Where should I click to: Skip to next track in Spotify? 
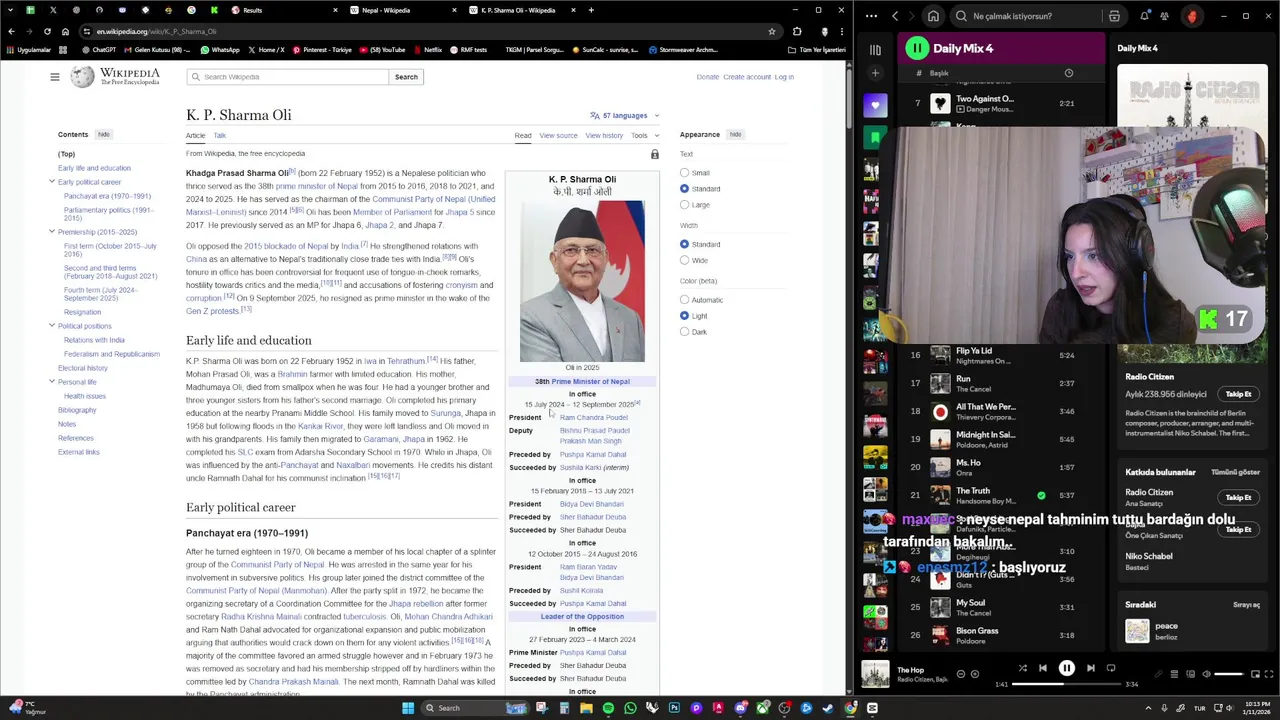[x=1091, y=668]
